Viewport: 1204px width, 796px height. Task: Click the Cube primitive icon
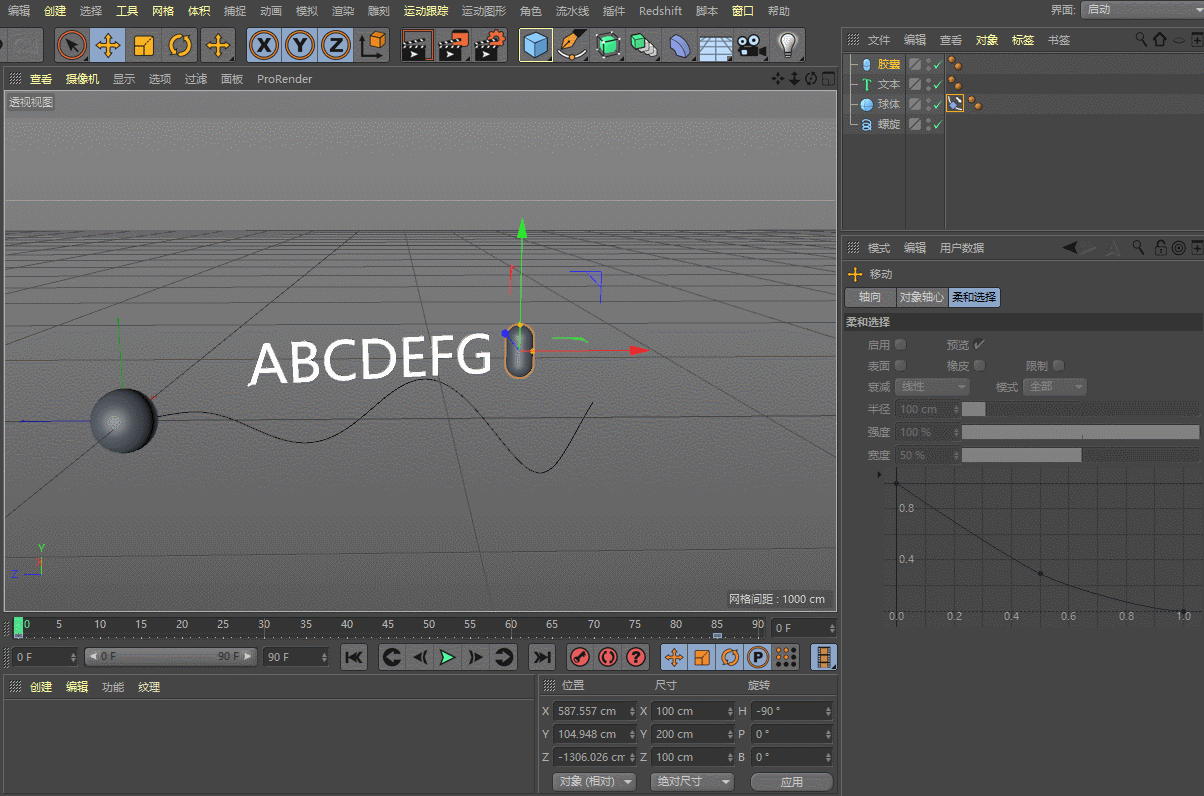coord(535,46)
